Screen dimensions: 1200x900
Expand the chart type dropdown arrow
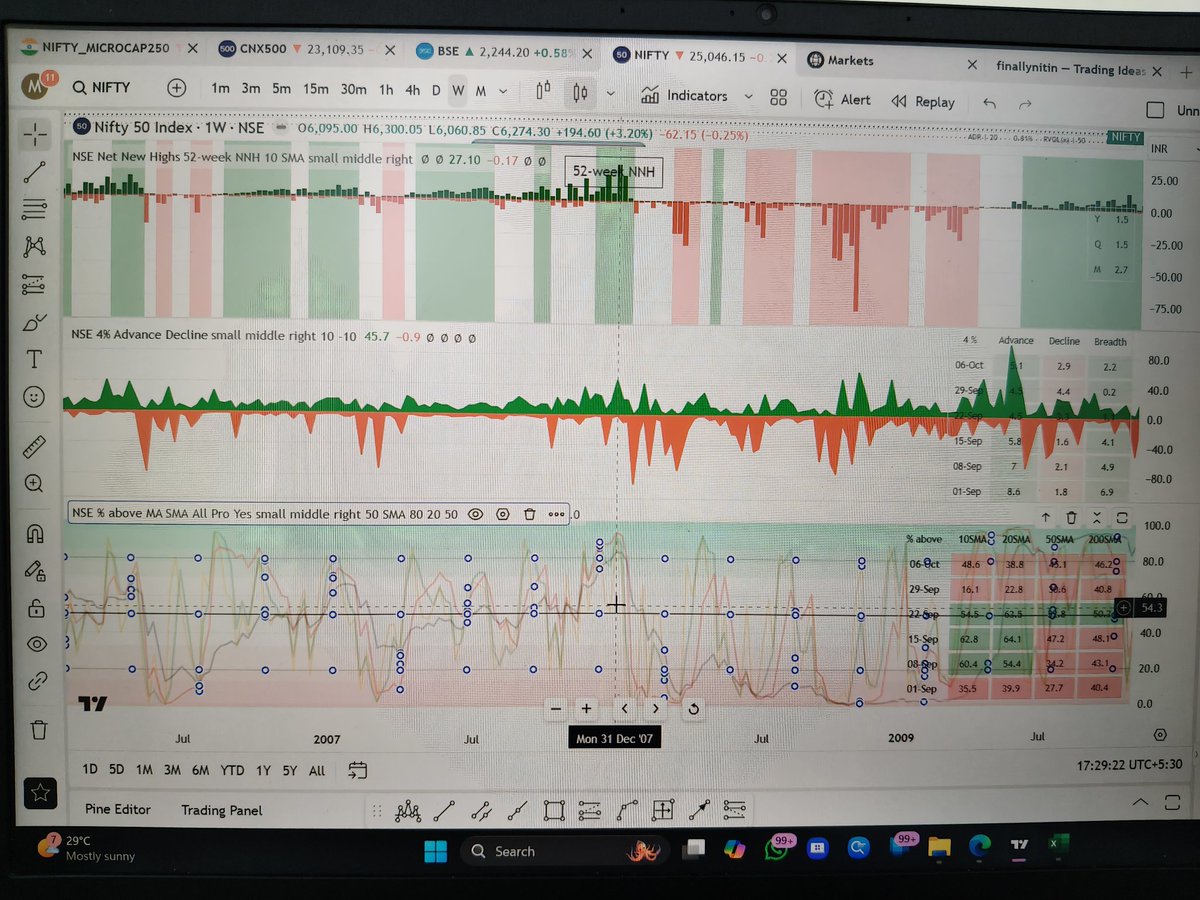tap(610, 94)
